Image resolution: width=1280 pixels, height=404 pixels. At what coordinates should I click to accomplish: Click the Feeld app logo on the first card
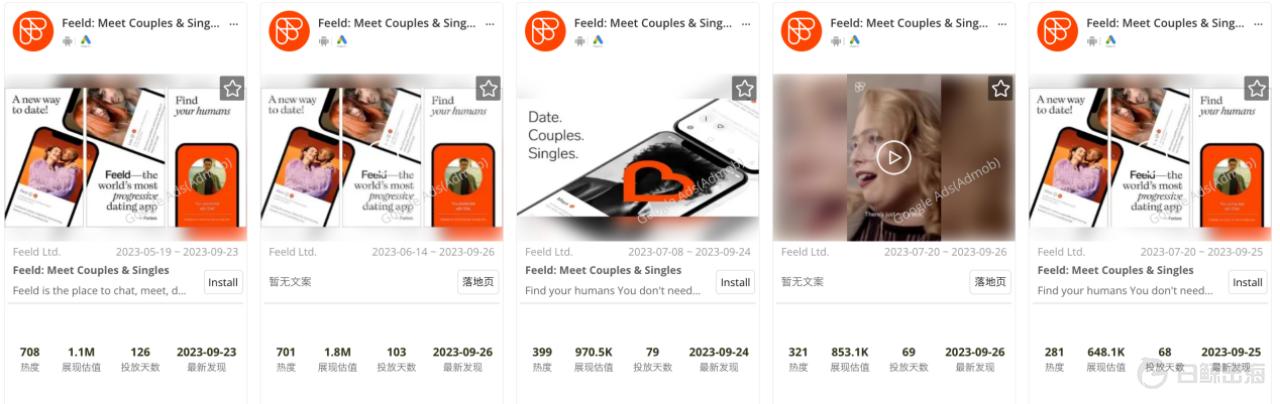pos(33,31)
